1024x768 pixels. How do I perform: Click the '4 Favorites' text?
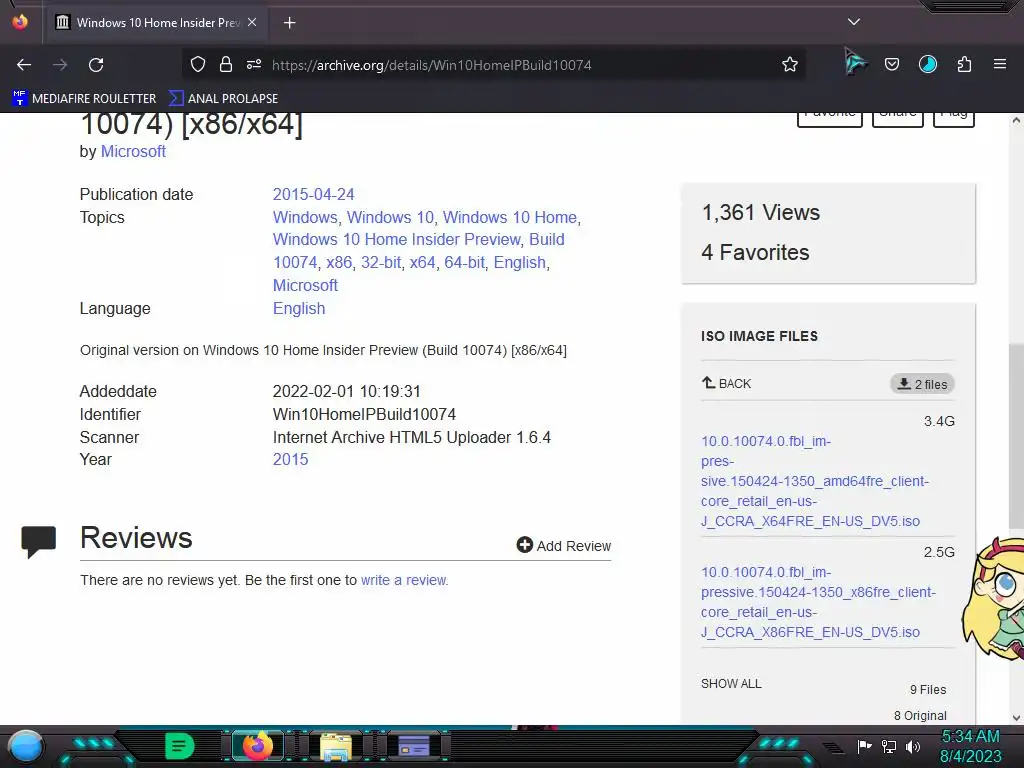point(755,253)
